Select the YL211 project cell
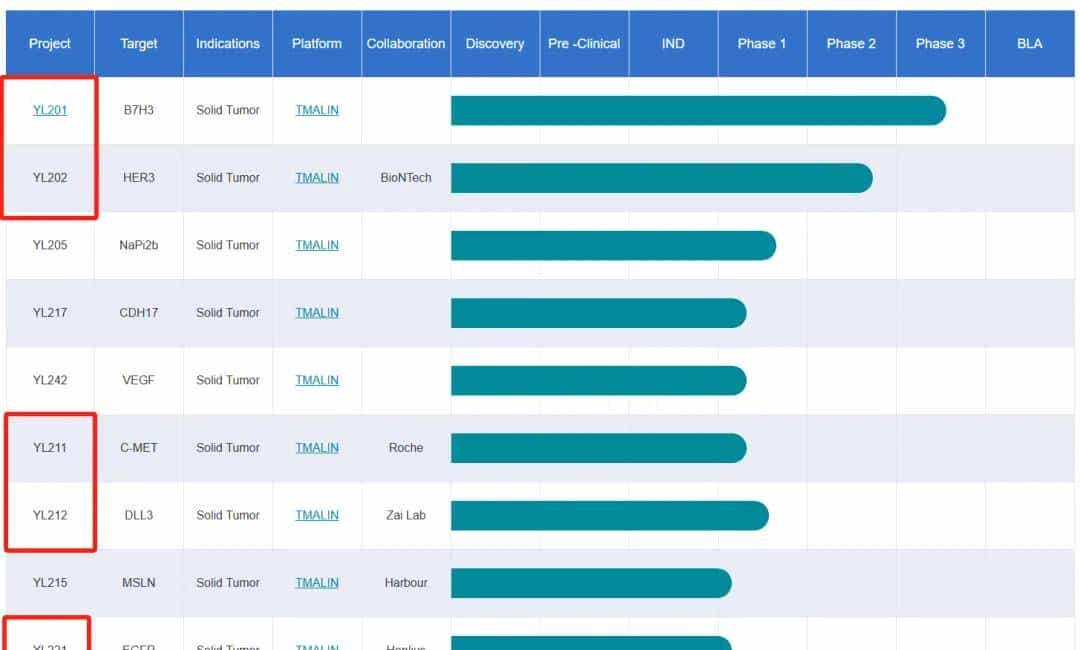This screenshot has height=650, width=1080. [50, 448]
